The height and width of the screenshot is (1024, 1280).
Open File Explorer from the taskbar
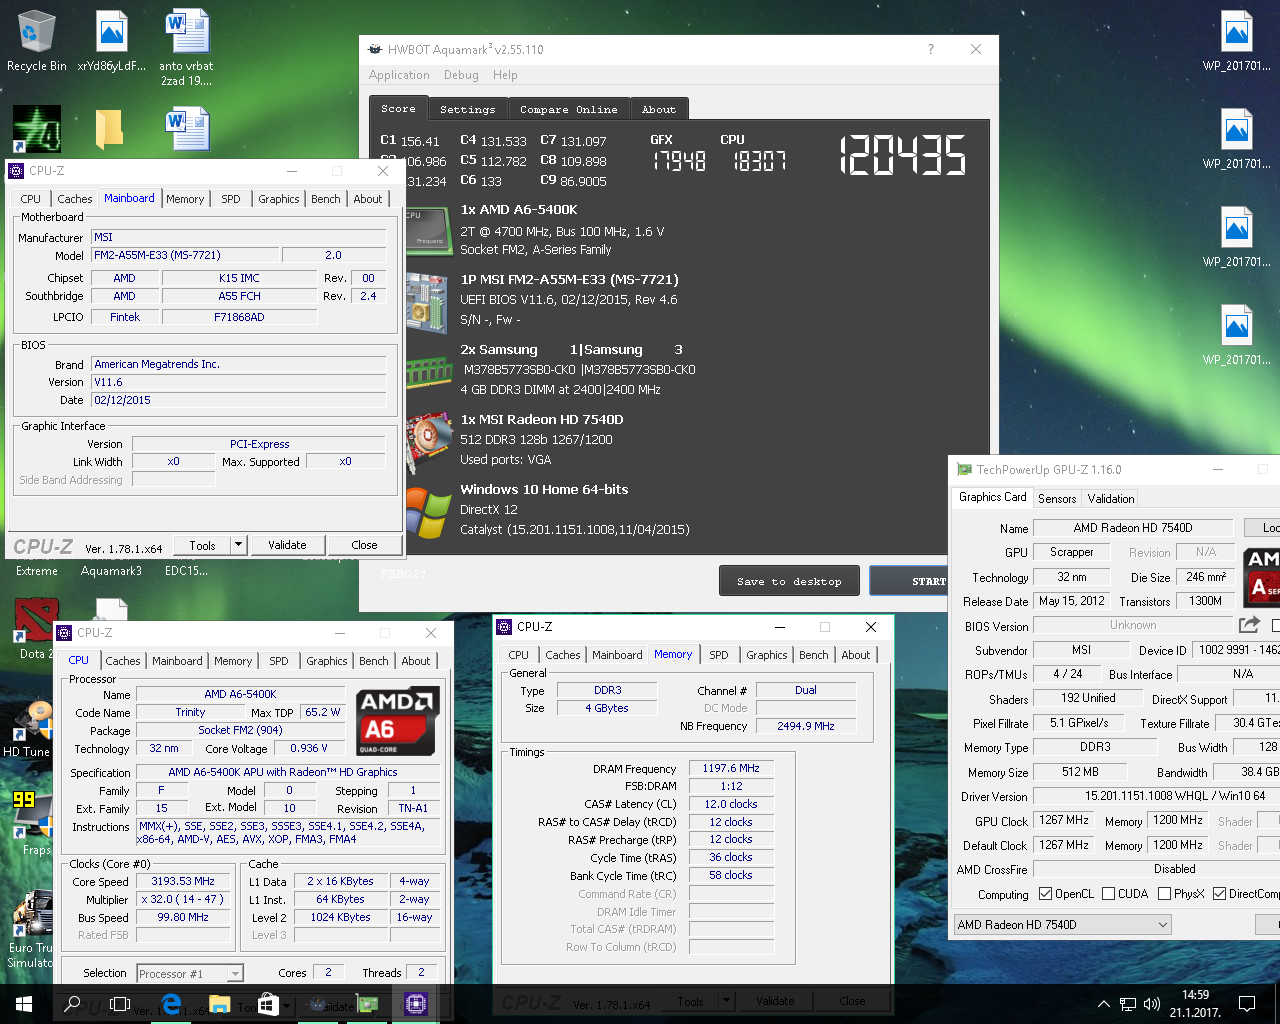tap(220, 1003)
